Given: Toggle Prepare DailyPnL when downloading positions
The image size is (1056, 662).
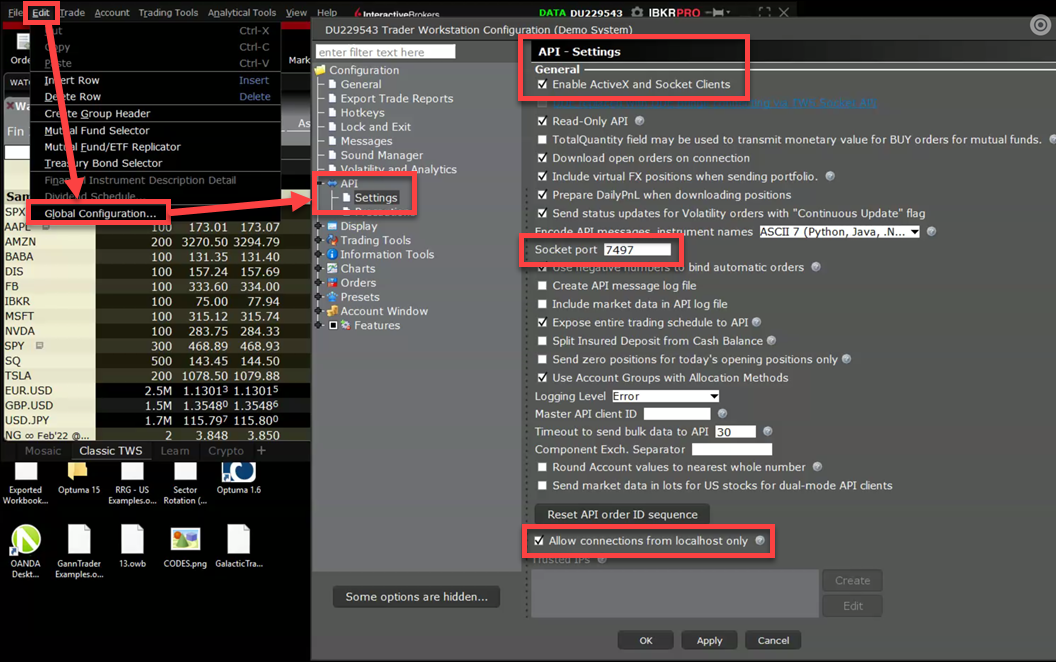Looking at the screenshot, I should 542,195.
